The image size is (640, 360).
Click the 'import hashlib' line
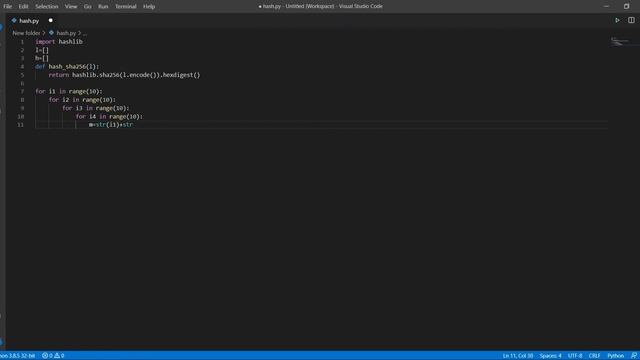[59, 42]
